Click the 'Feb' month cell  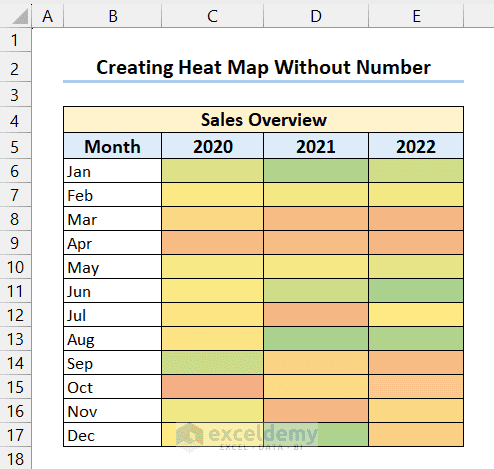(x=112, y=195)
